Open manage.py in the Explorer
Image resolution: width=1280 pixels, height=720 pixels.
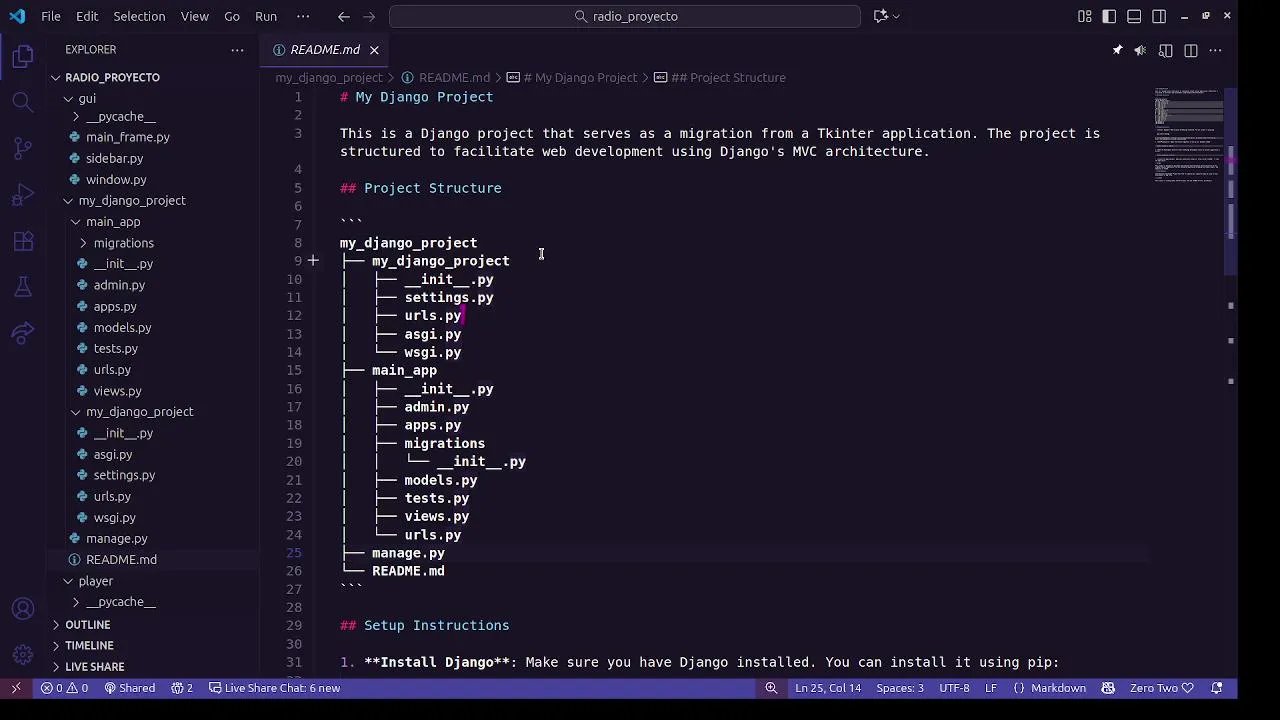point(117,539)
